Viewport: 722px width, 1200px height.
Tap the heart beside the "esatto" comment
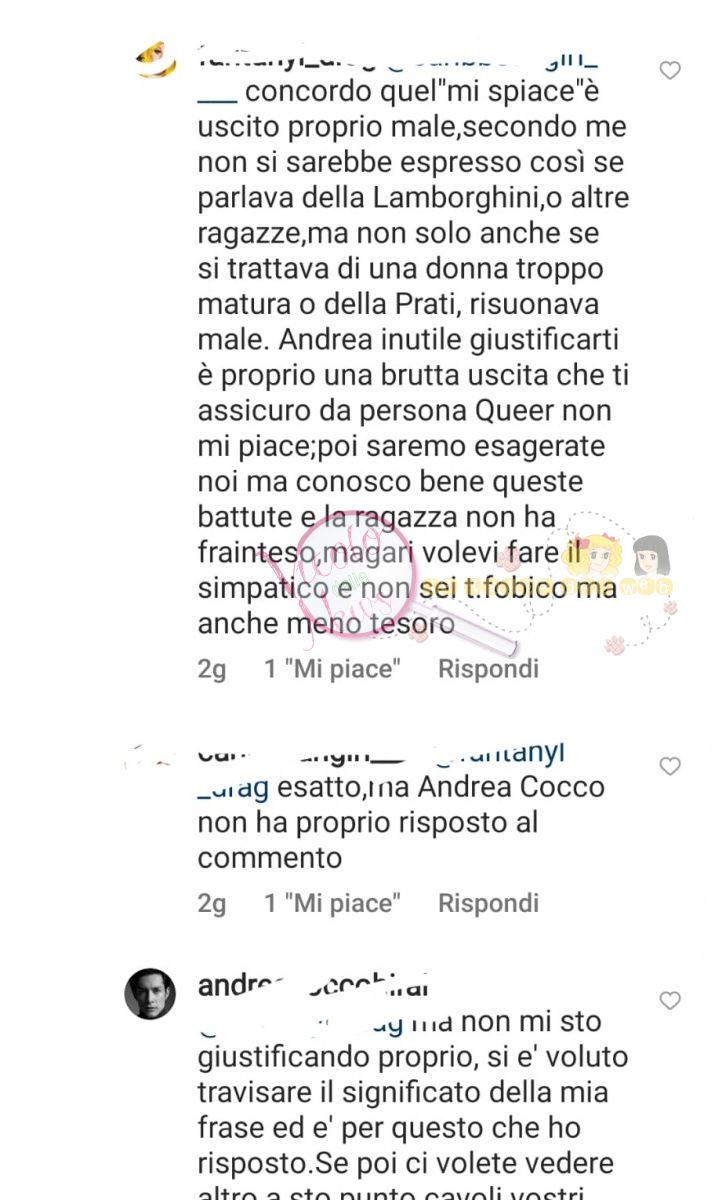(670, 767)
